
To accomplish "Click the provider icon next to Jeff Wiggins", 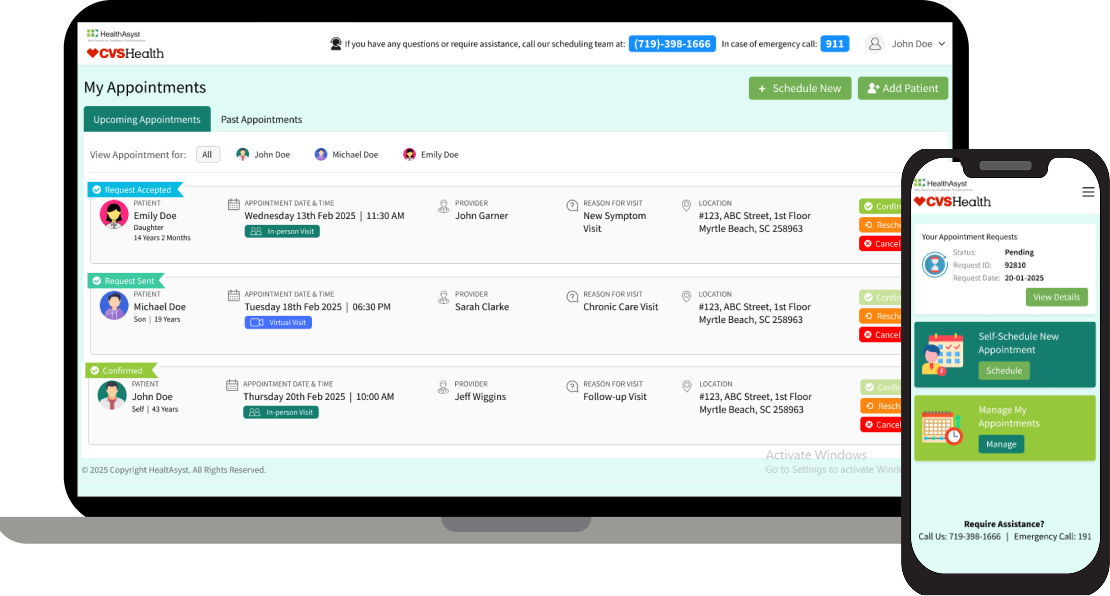I will click(x=443, y=387).
